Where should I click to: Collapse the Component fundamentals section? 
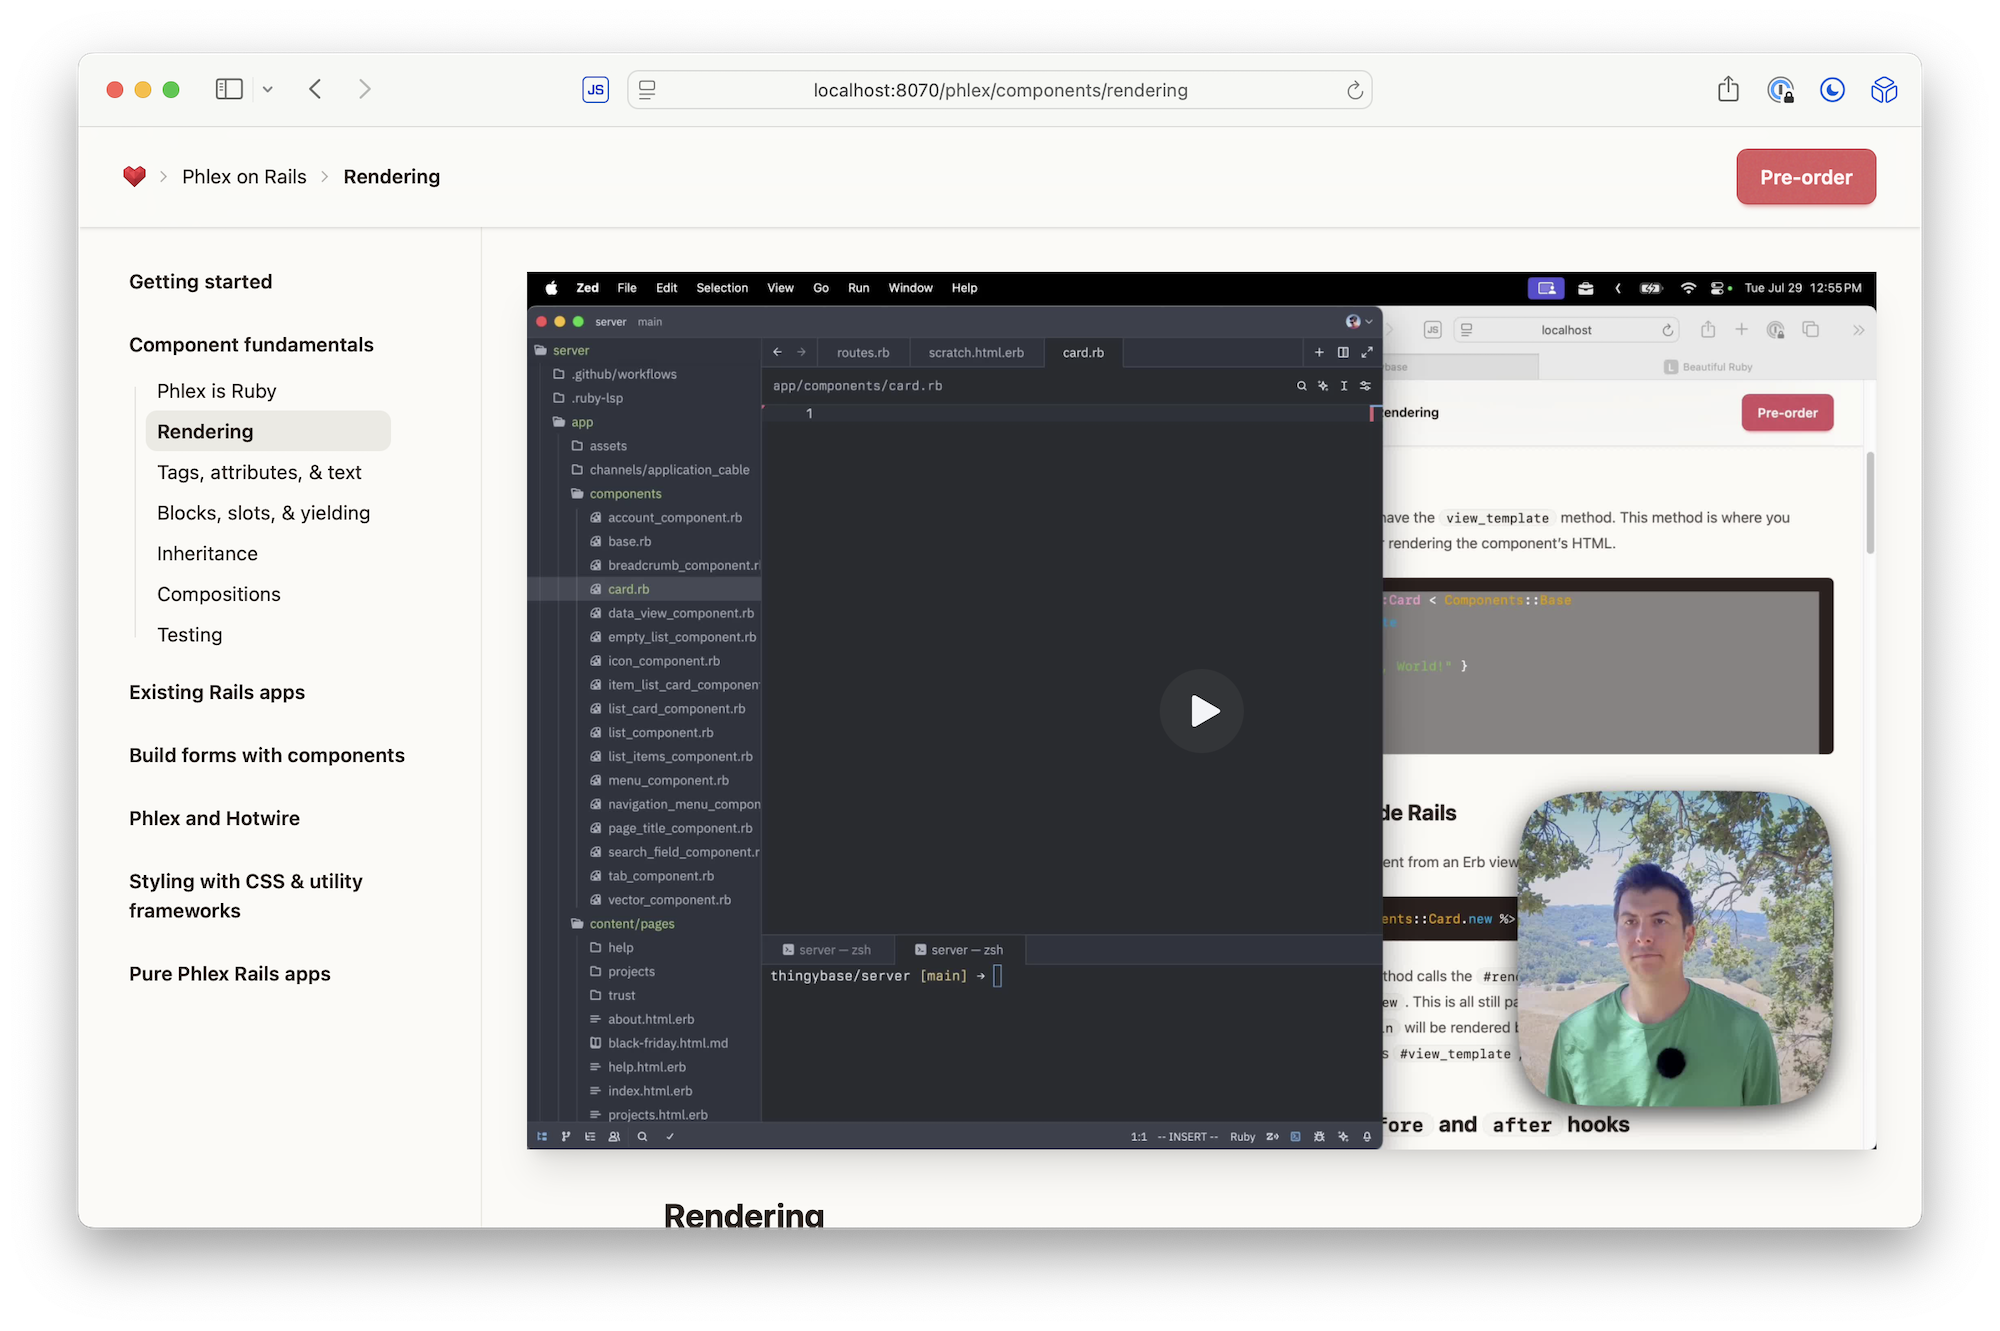(x=251, y=345)
